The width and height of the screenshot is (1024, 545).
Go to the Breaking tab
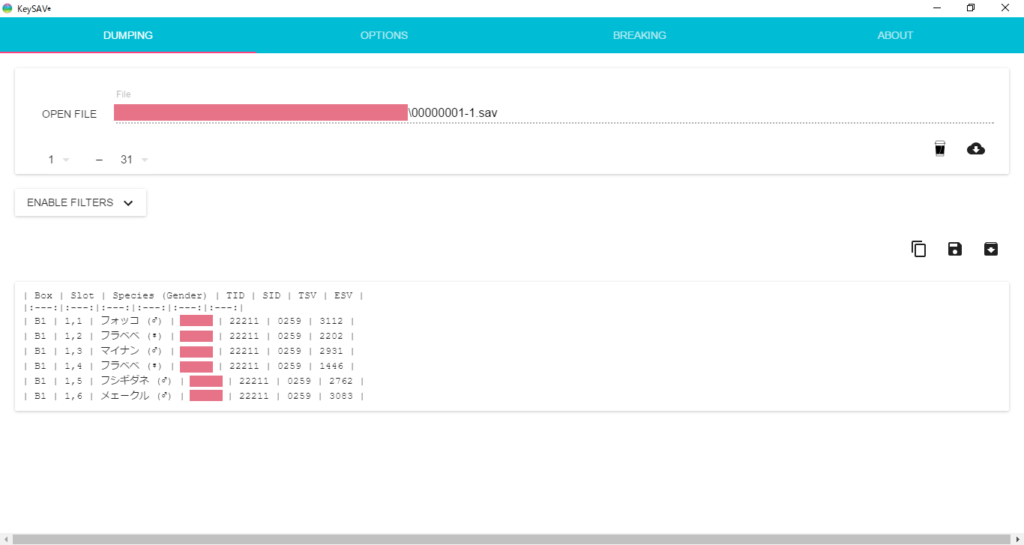[639, 35]
